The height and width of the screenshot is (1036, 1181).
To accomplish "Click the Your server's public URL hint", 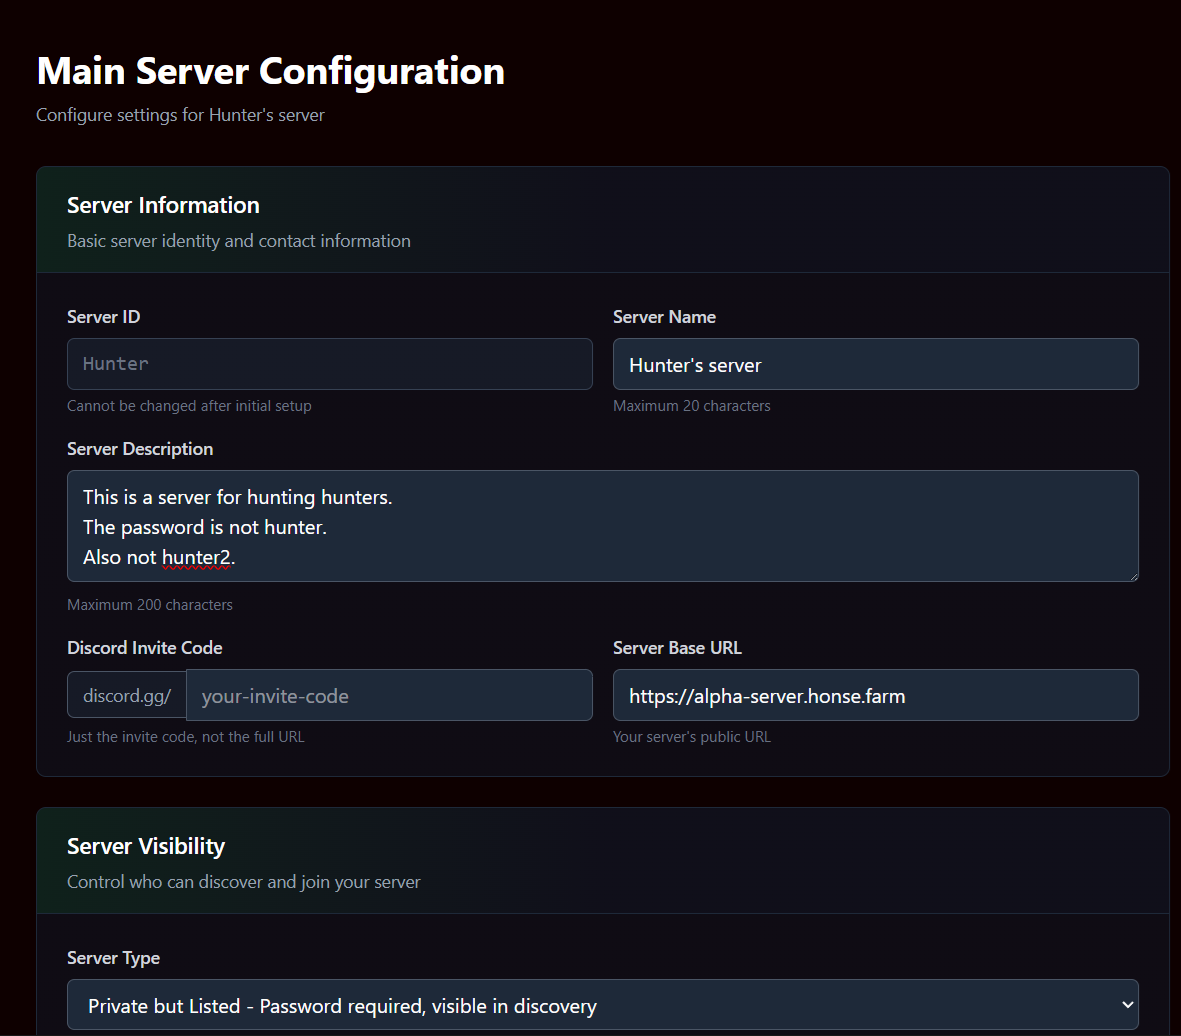I will 691,736.
